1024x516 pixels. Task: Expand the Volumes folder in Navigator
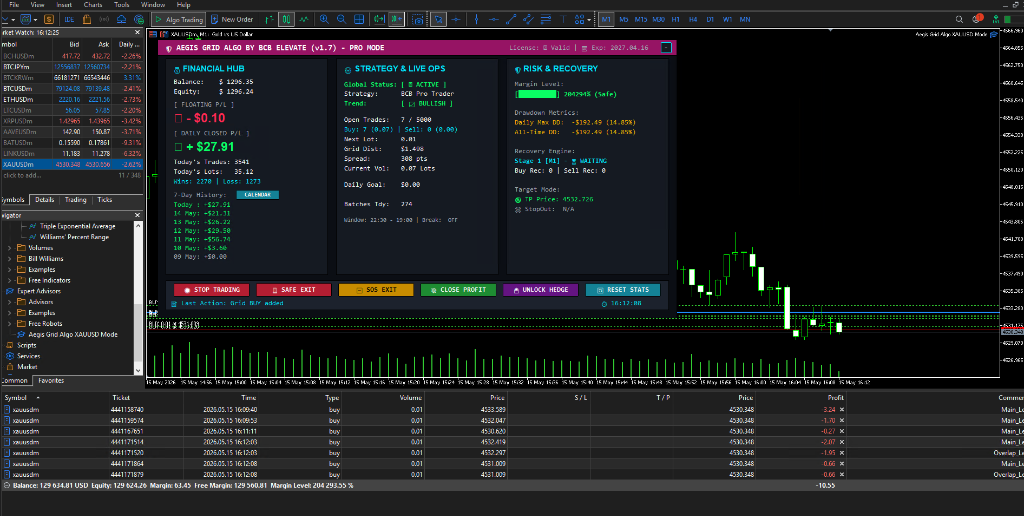tap(10, 248)
